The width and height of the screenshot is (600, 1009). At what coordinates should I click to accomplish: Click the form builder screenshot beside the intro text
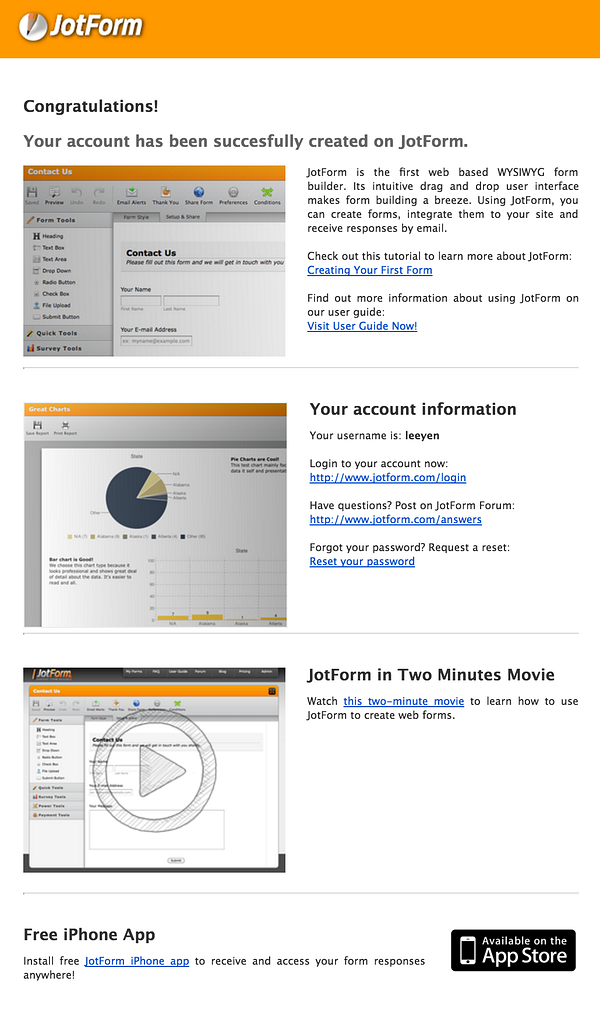(155, 261)
